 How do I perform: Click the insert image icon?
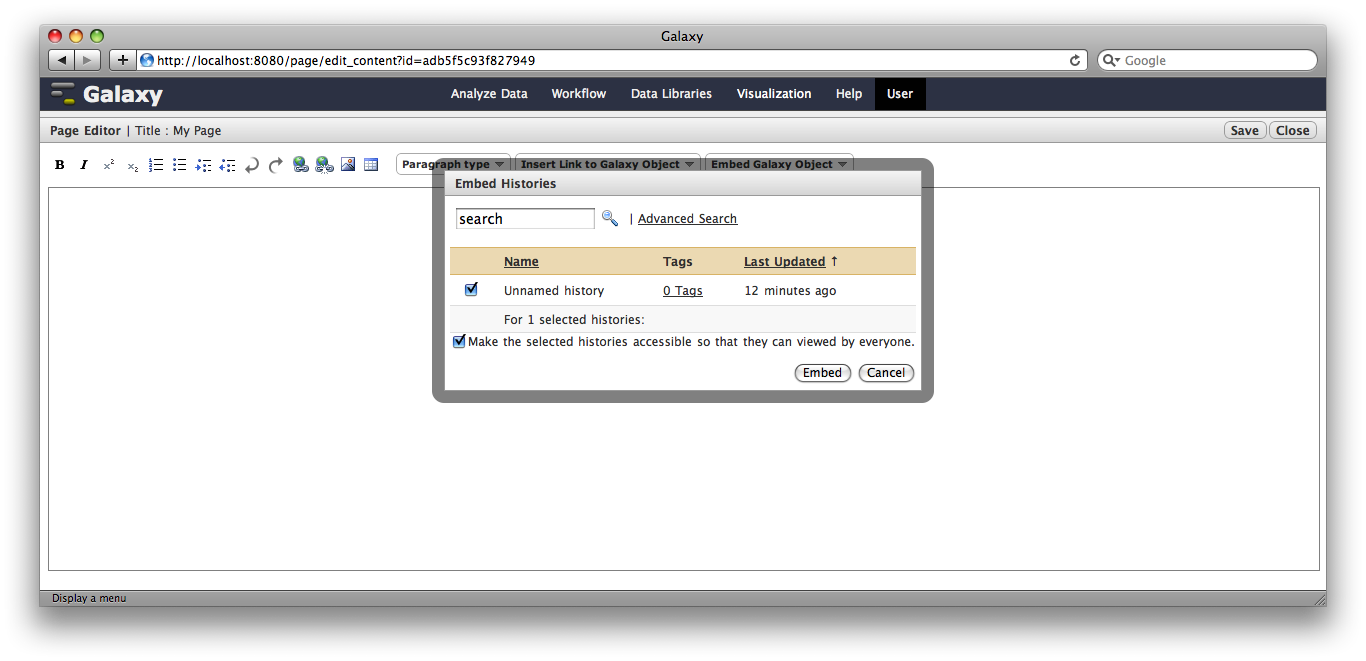point(348,165)
